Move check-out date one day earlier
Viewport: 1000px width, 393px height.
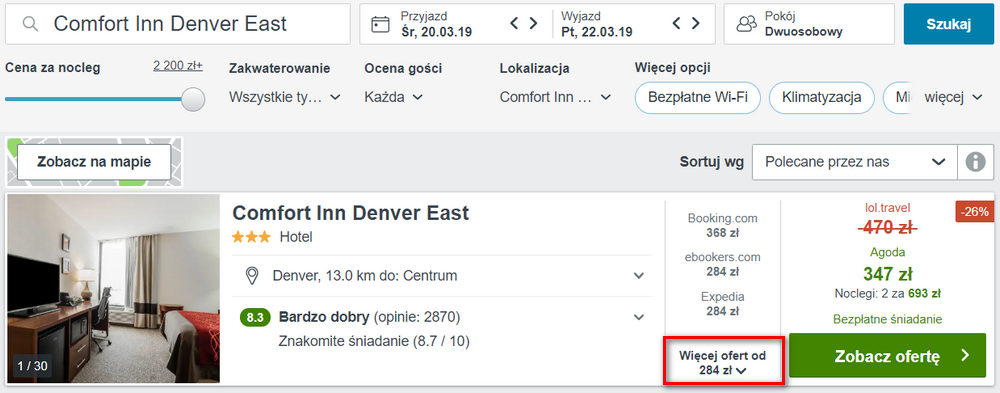click(x=677, y=24)
